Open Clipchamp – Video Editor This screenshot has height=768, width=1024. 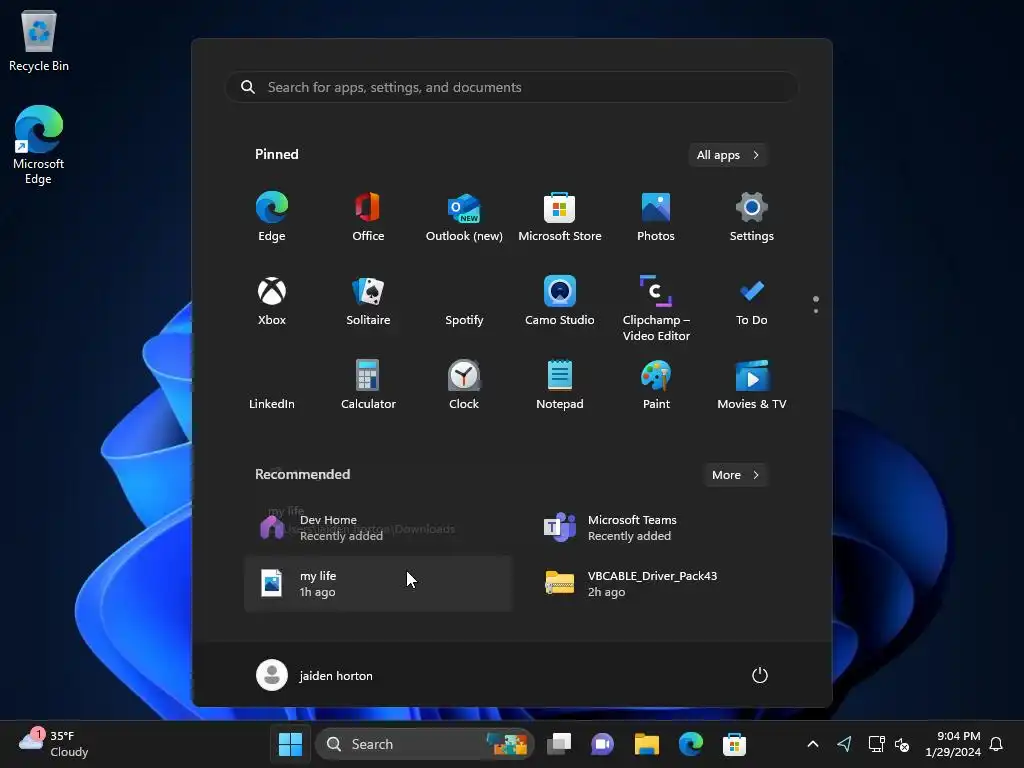(x=656, y=309)
